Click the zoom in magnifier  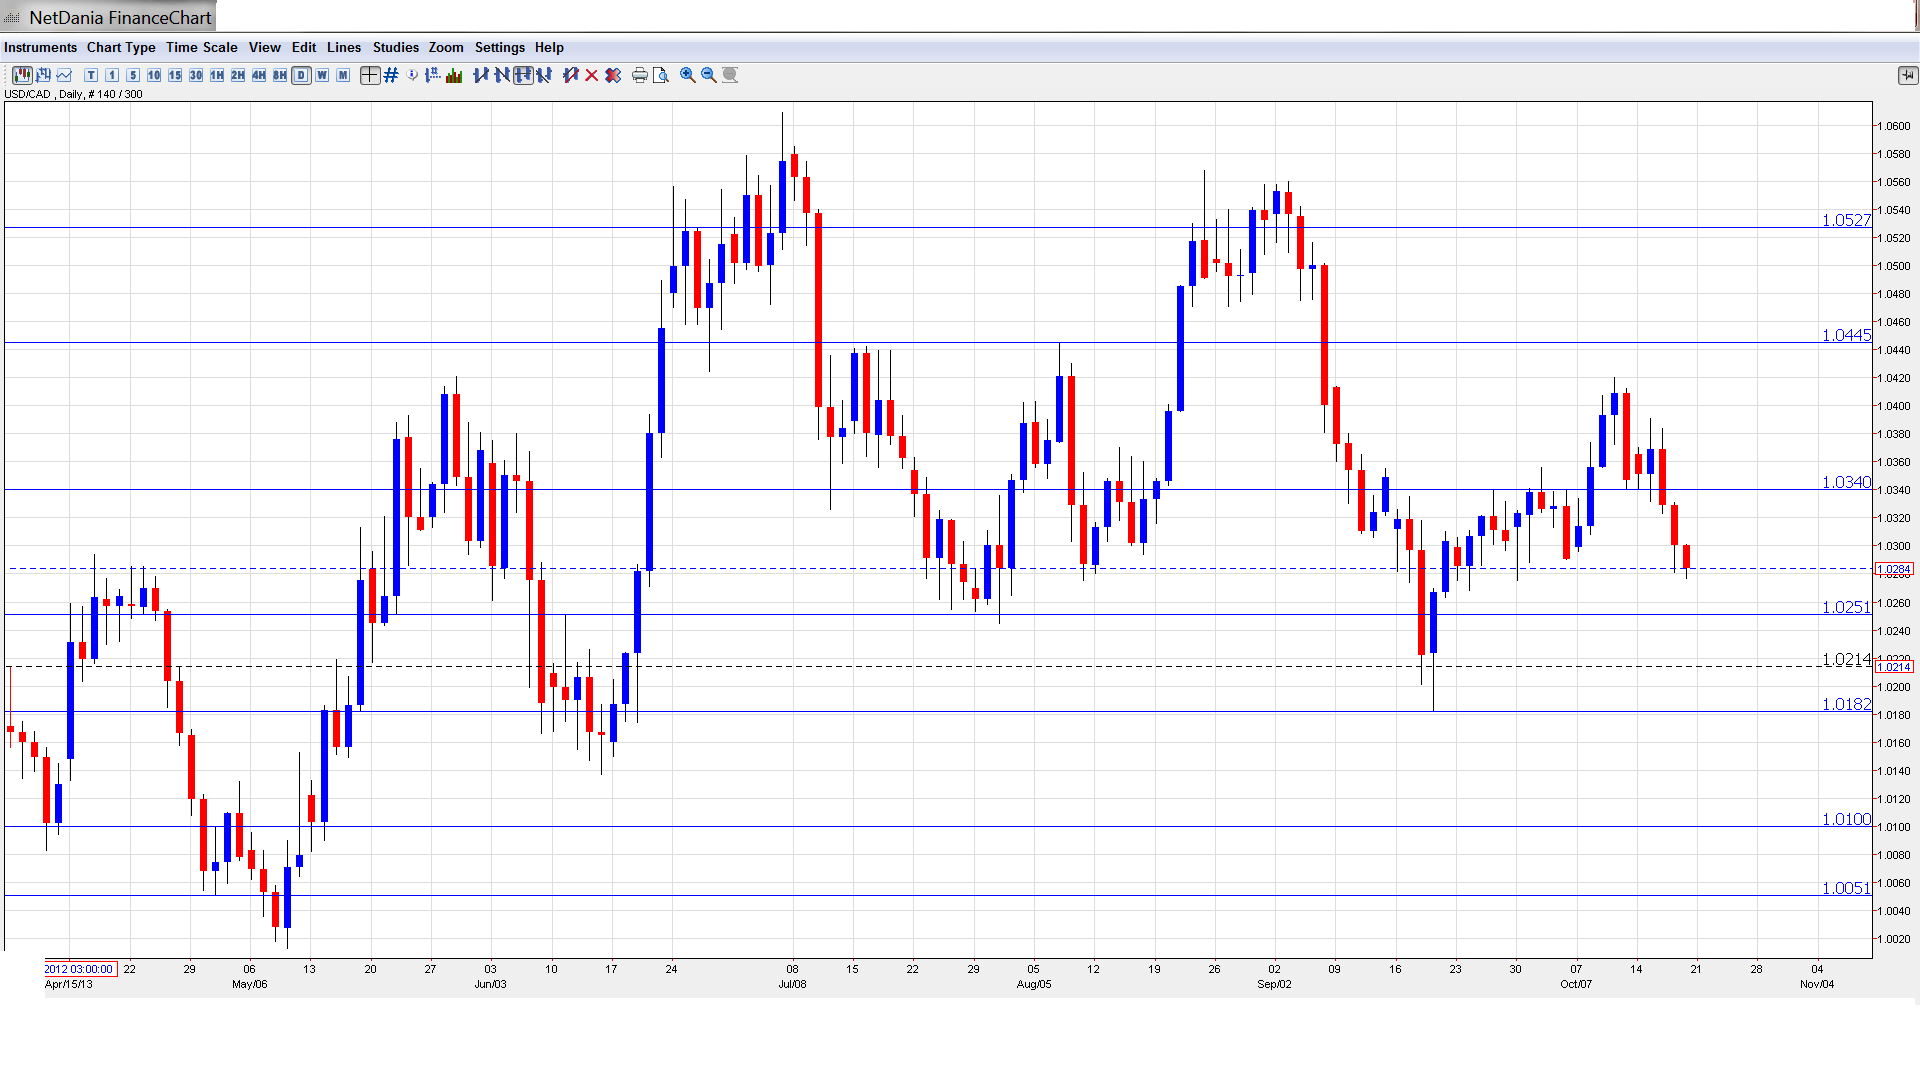[688, 75]
